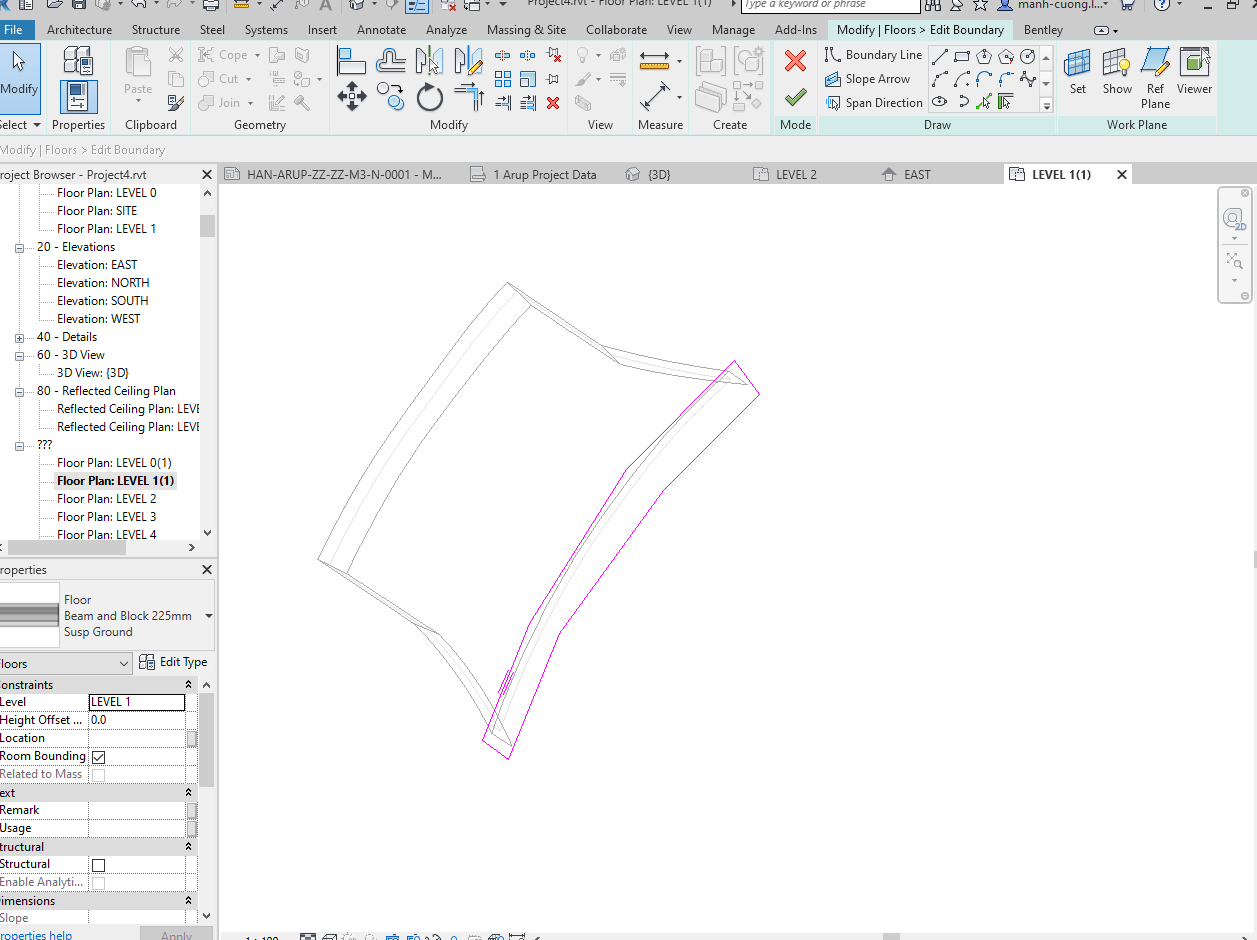Click the red Delete icon in Modify panel

tap(553, 103)
